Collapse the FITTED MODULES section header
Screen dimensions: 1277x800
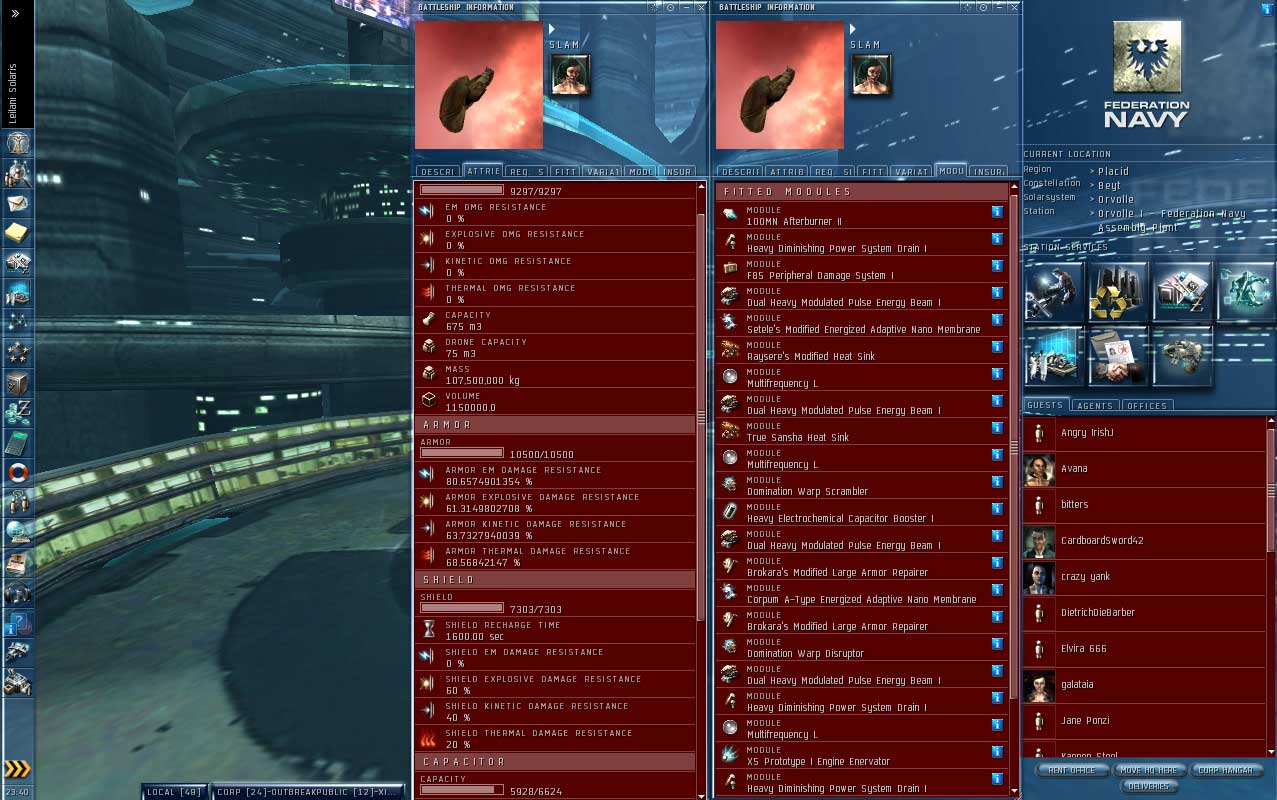coord(862,191)
